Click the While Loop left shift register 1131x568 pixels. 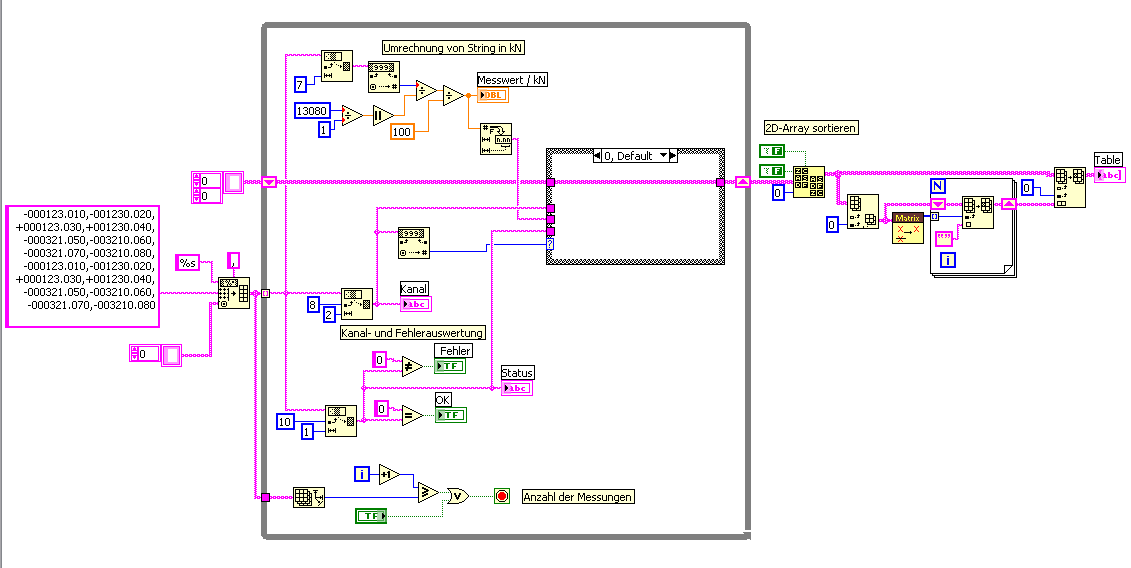pos(269,182)
